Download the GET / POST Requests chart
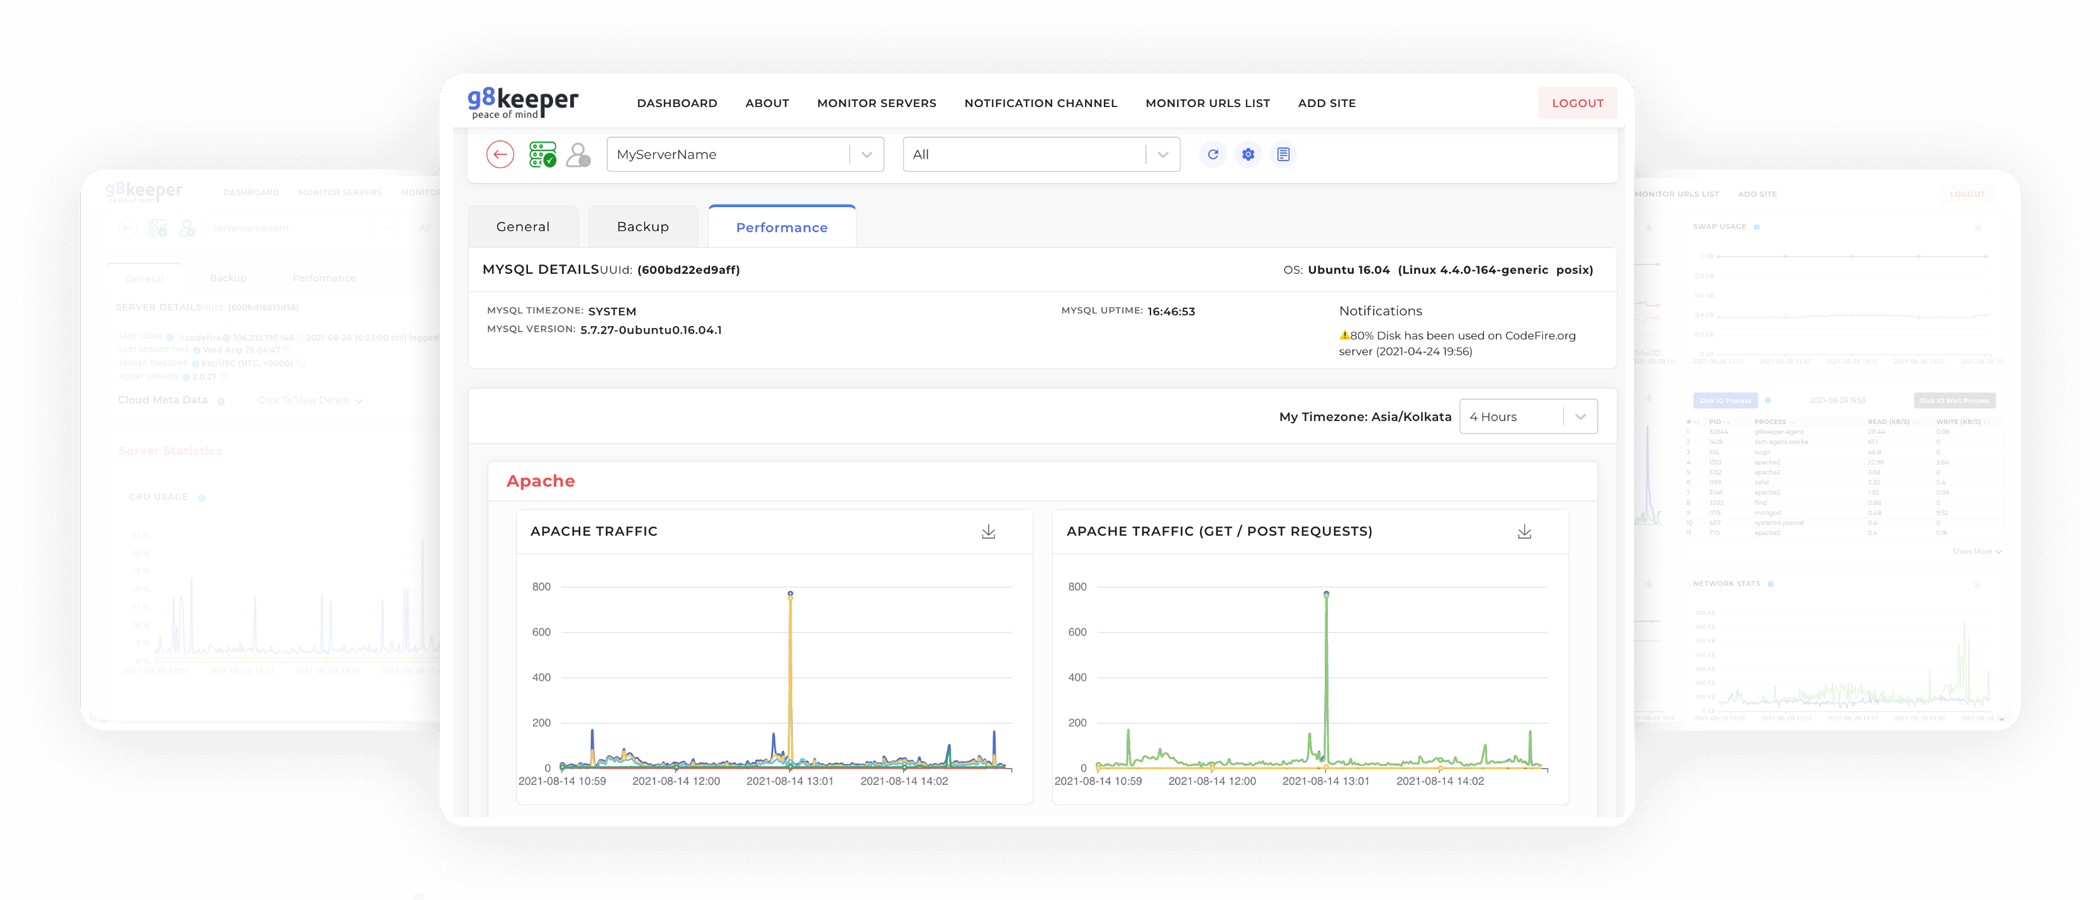This screenshot has width=2100, height=900. 1524,532
